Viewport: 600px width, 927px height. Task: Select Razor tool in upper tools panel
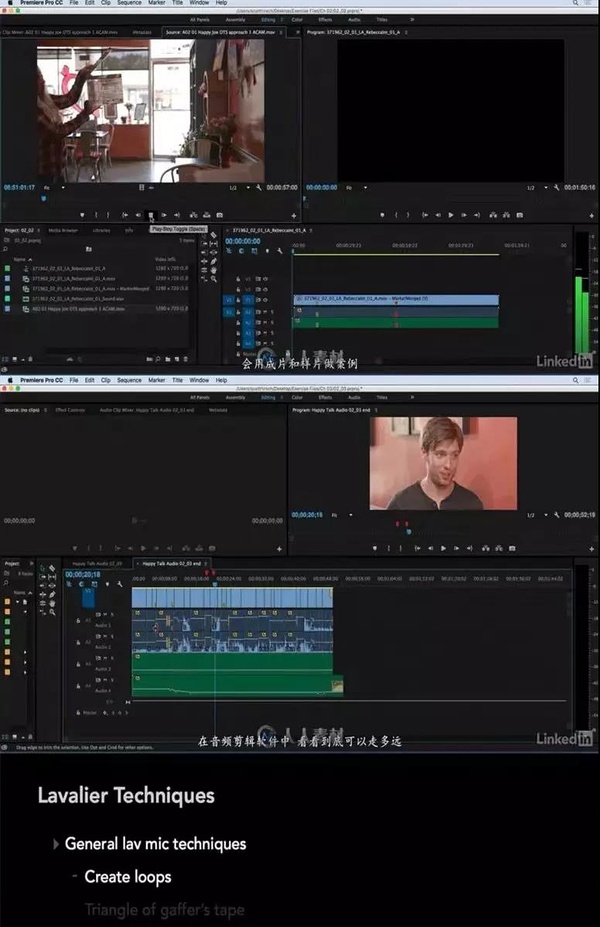pos(213,235)
